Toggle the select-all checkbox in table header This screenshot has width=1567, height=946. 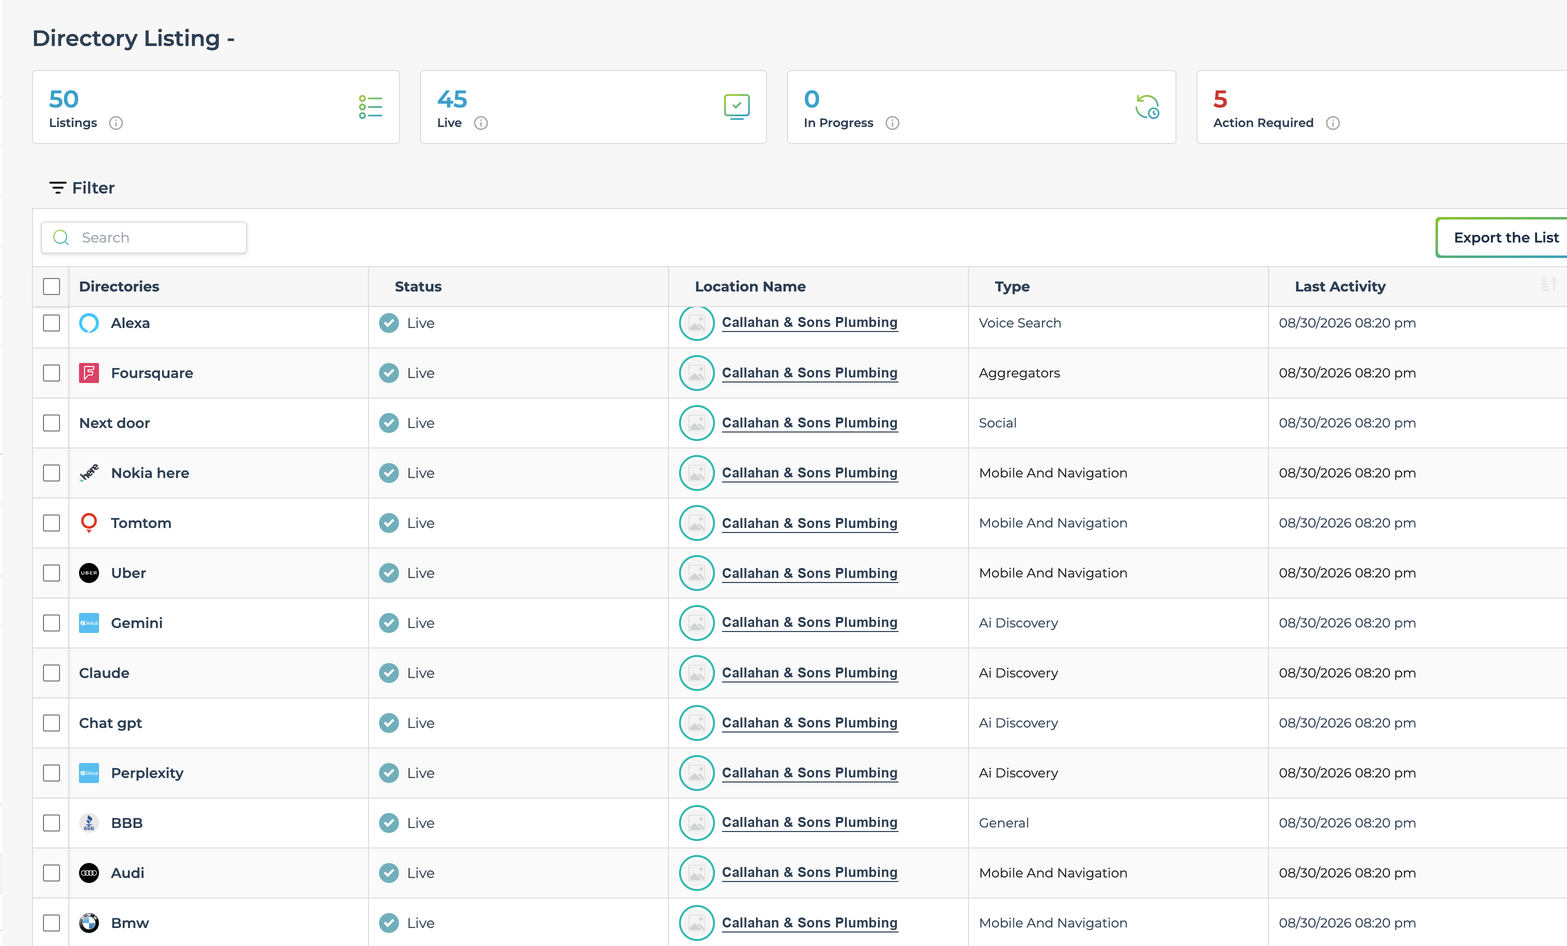52,287
